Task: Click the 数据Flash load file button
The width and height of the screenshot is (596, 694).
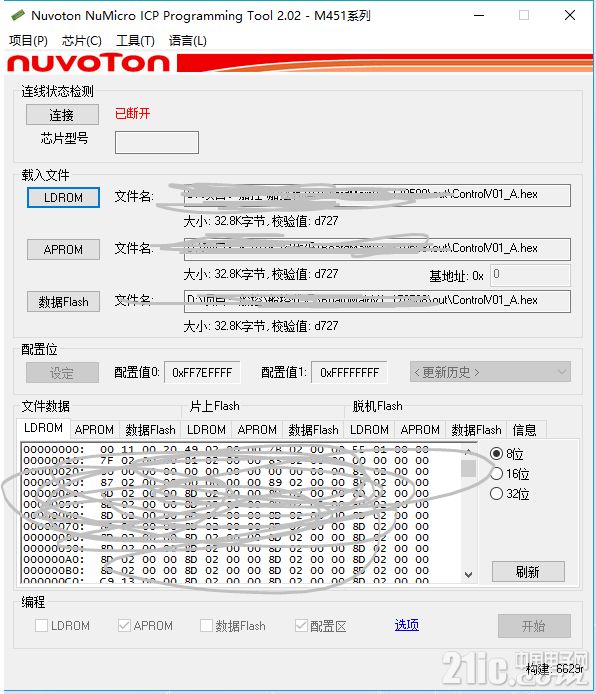Action: pos(63,302)
